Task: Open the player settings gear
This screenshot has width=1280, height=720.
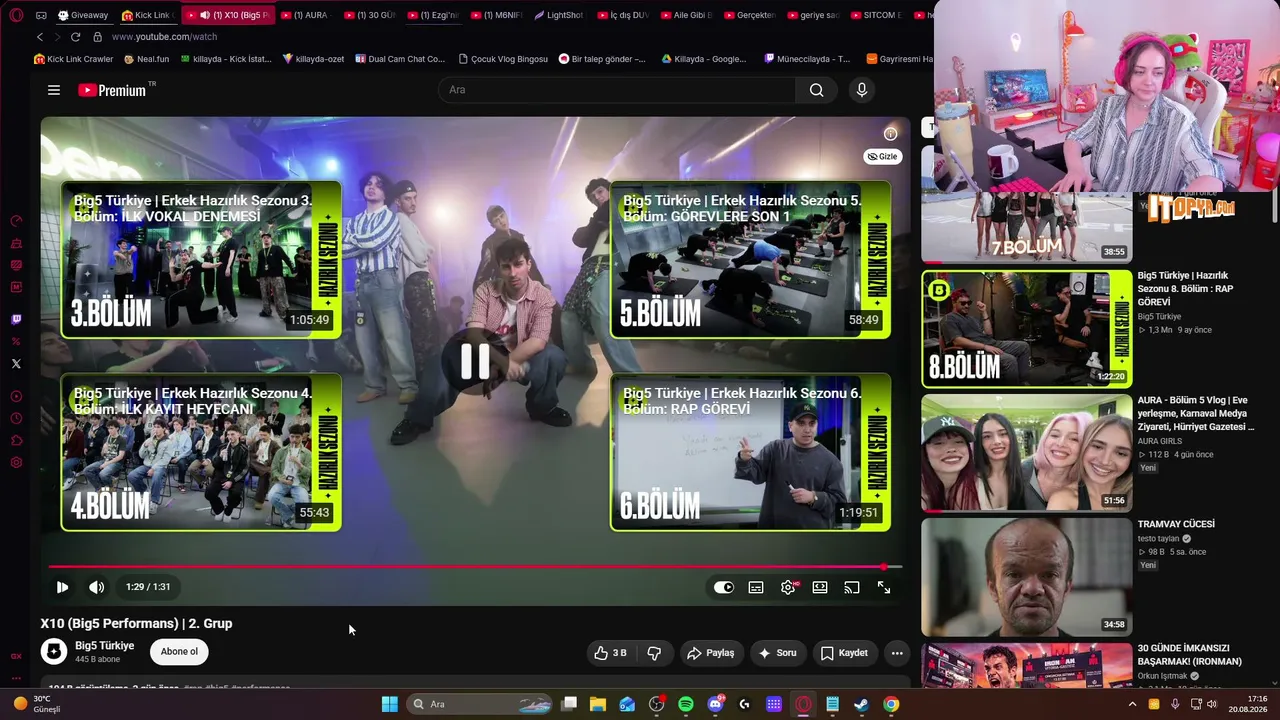Action: [x=788, y=587]
